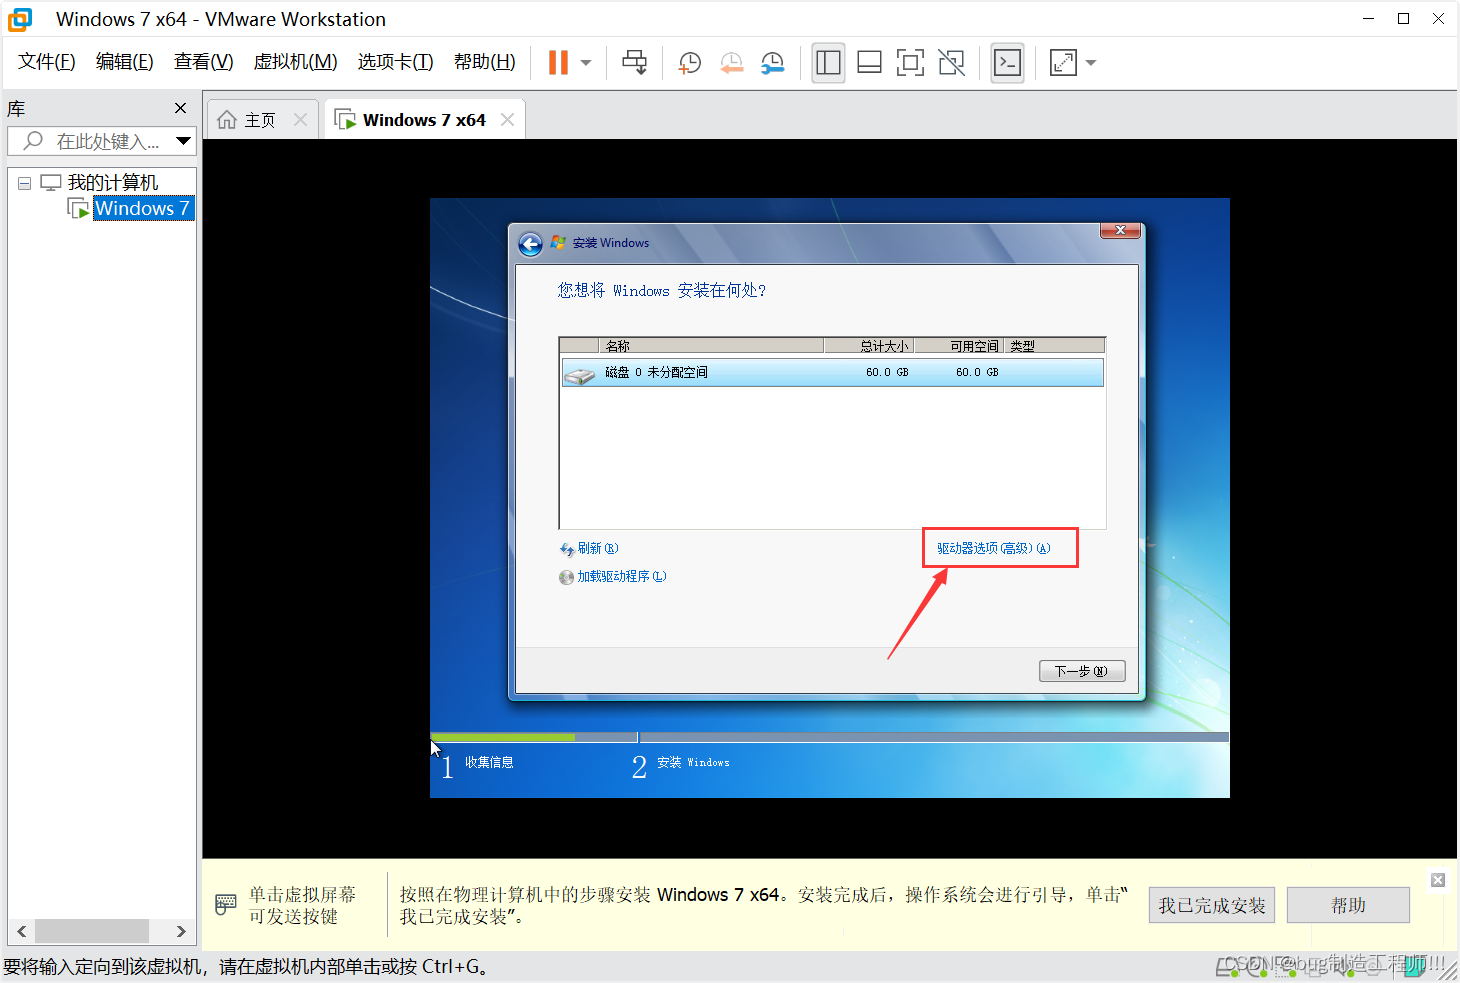Enter full screen mode
This screenshot has width=1460, height=983.
pos(910,63)
